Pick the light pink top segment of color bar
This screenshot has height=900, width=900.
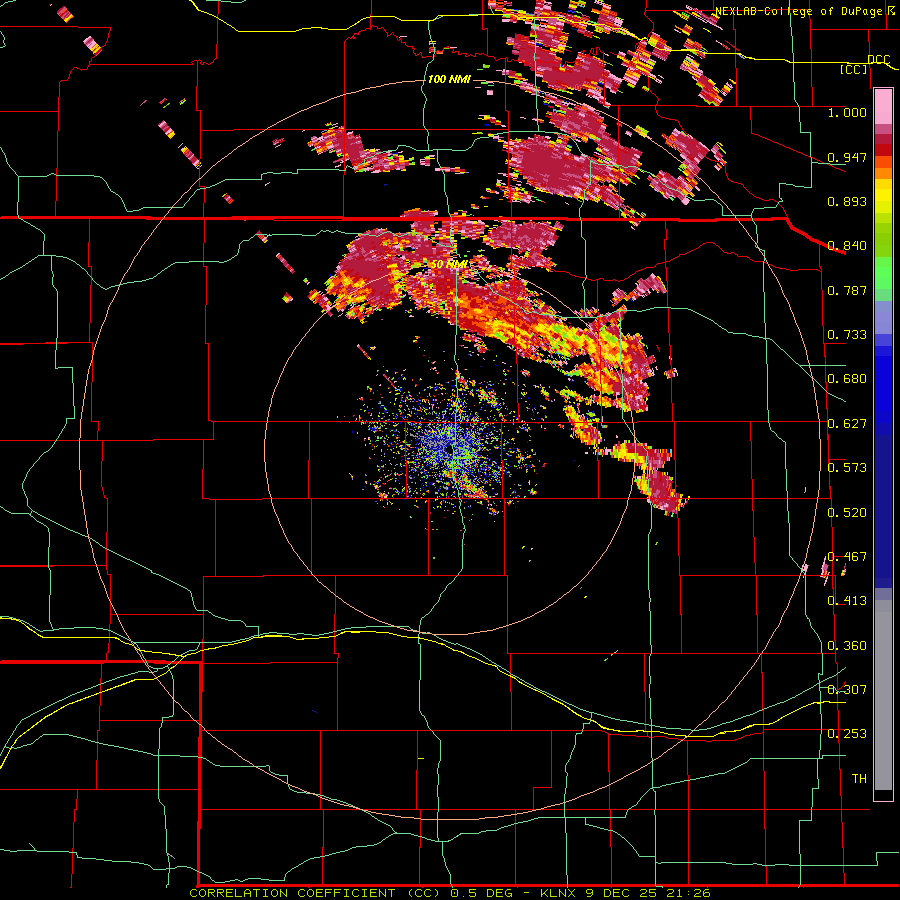[883, 107]
